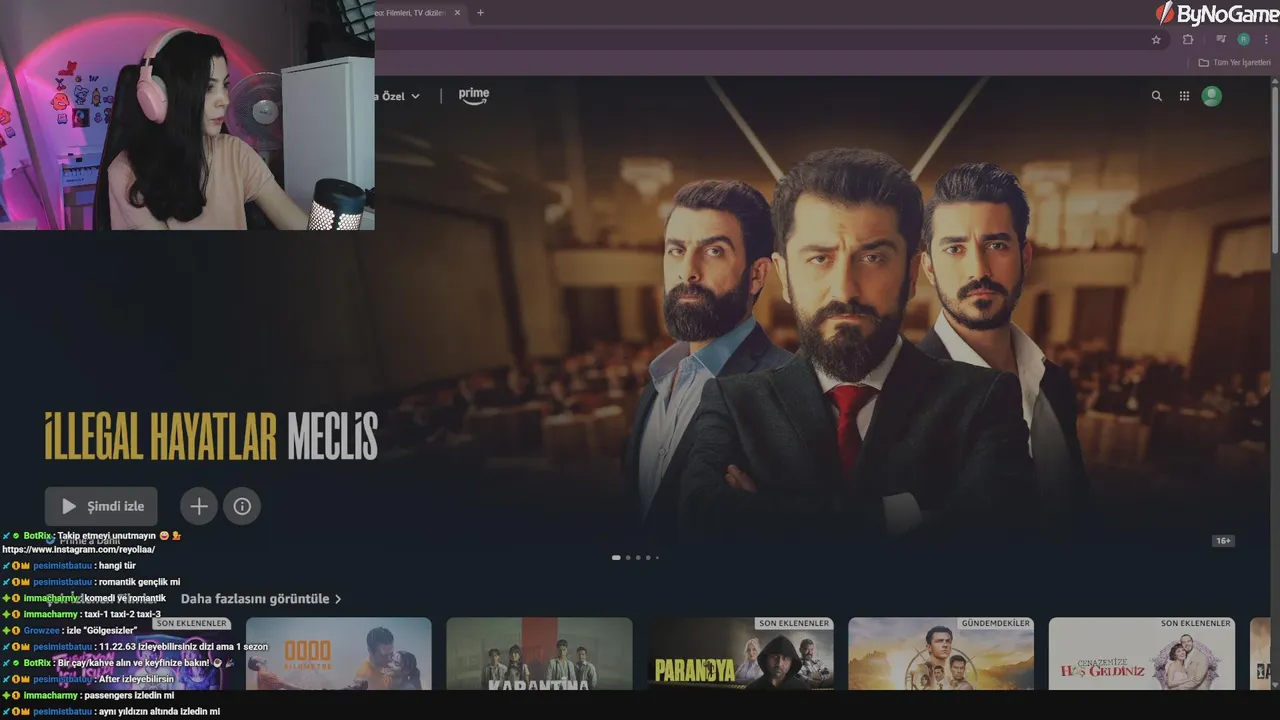Image resolution: width=1280 pixels, height=720 pixels.
Task: Click BotRix message 'Takip etmeyi unutmayın'
Action: tap(92, 536)
